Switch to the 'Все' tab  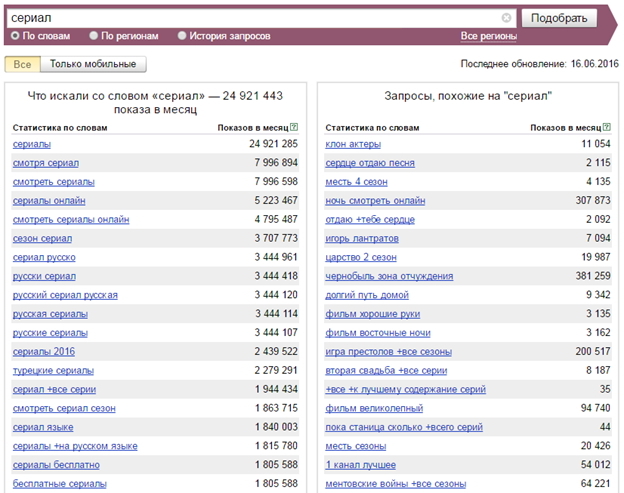(22, 64)
